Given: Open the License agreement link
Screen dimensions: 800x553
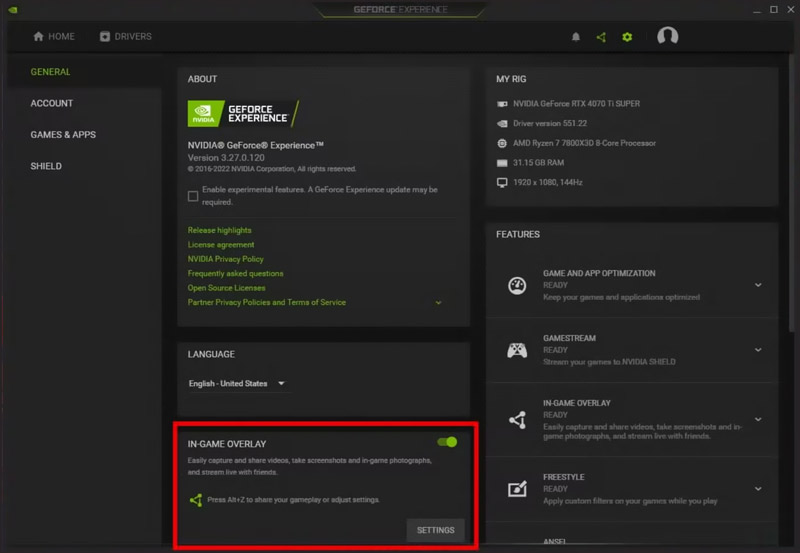Looking at the screenshot, I should [x=221, y=244].
